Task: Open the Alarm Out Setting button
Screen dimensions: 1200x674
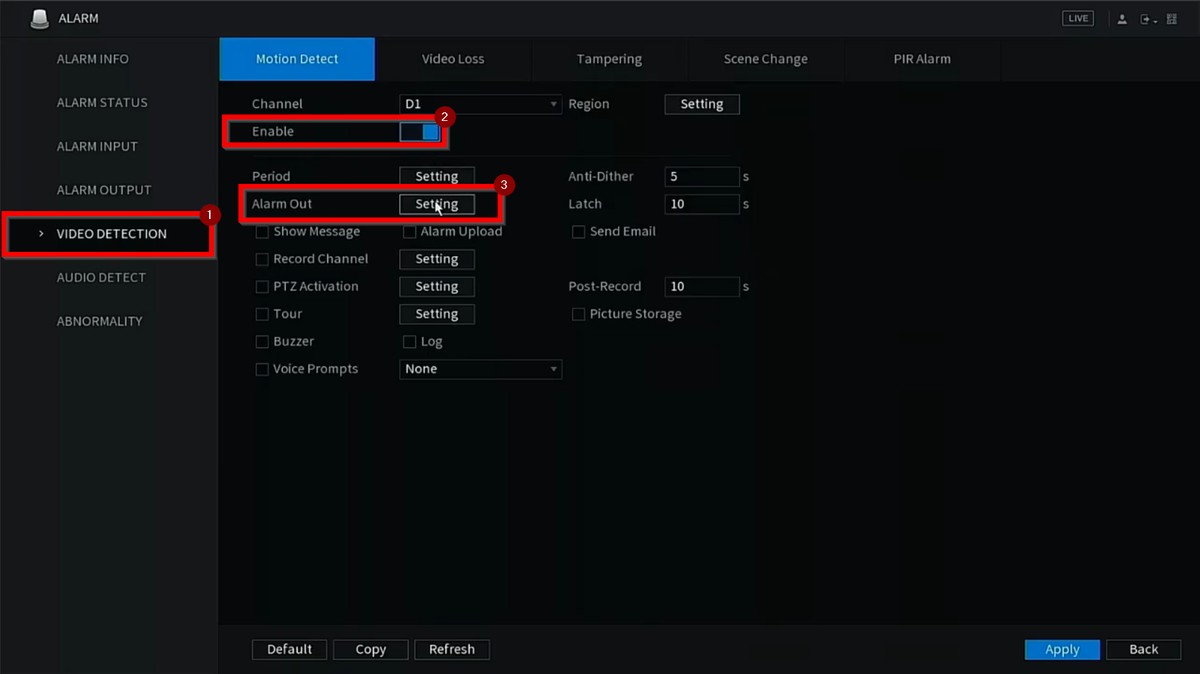Action: point(437,204)
